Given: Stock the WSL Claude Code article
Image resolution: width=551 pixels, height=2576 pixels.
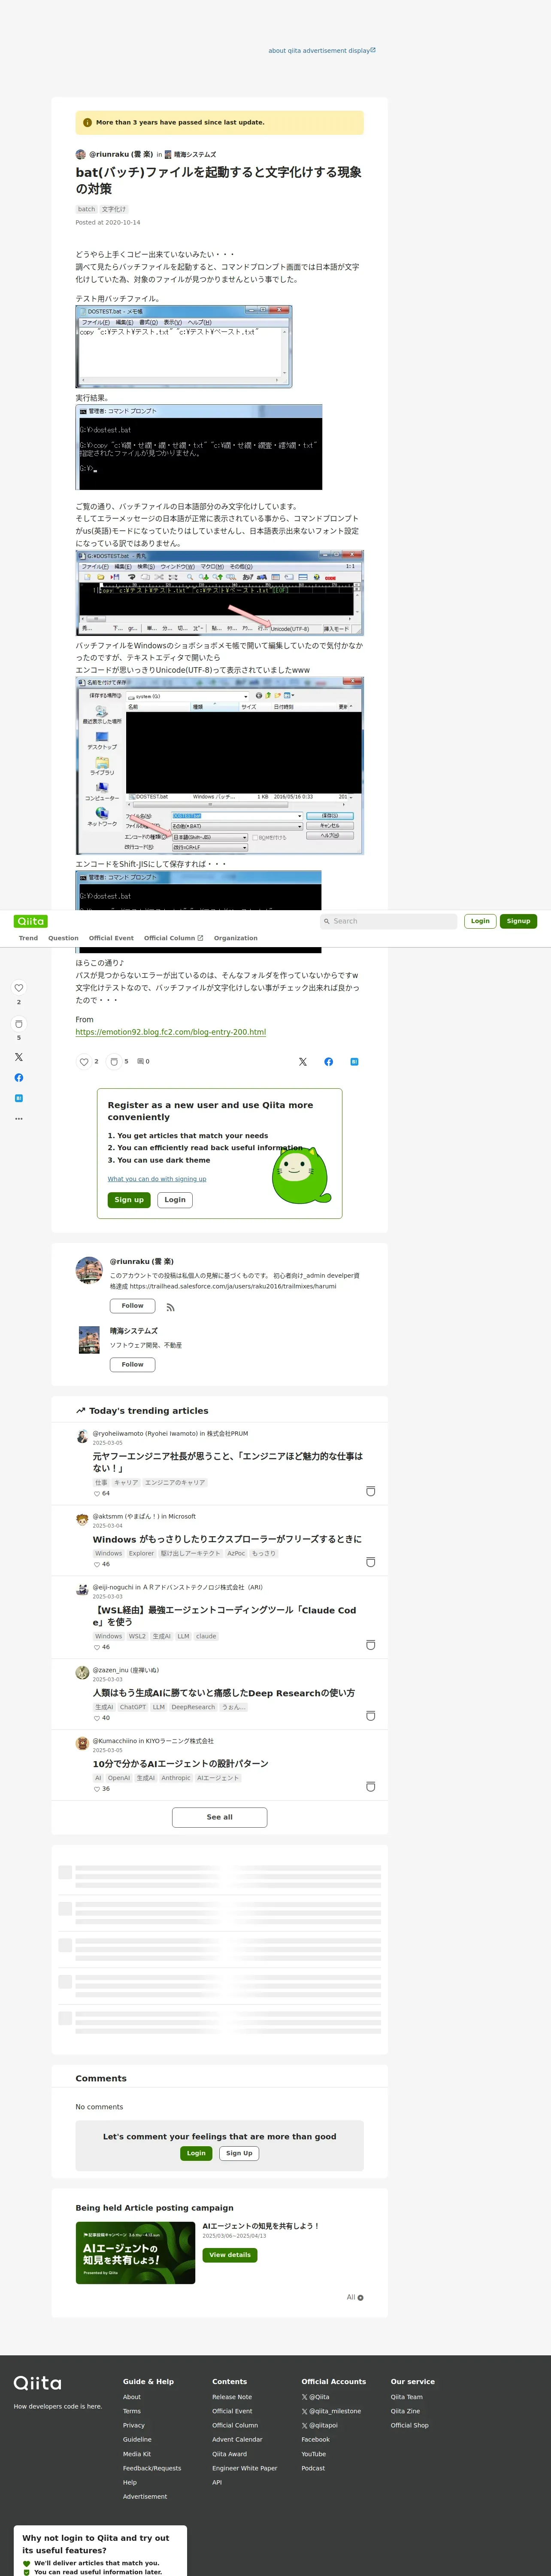Looking at the screenshot, I should [371, 1645].
